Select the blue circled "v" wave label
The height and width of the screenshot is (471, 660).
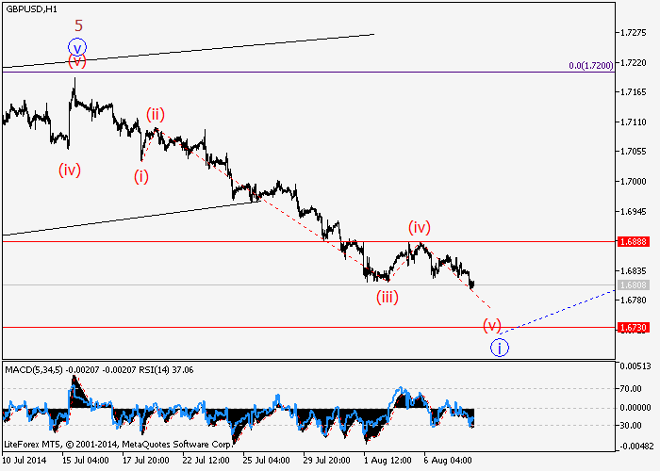point(77,48)
